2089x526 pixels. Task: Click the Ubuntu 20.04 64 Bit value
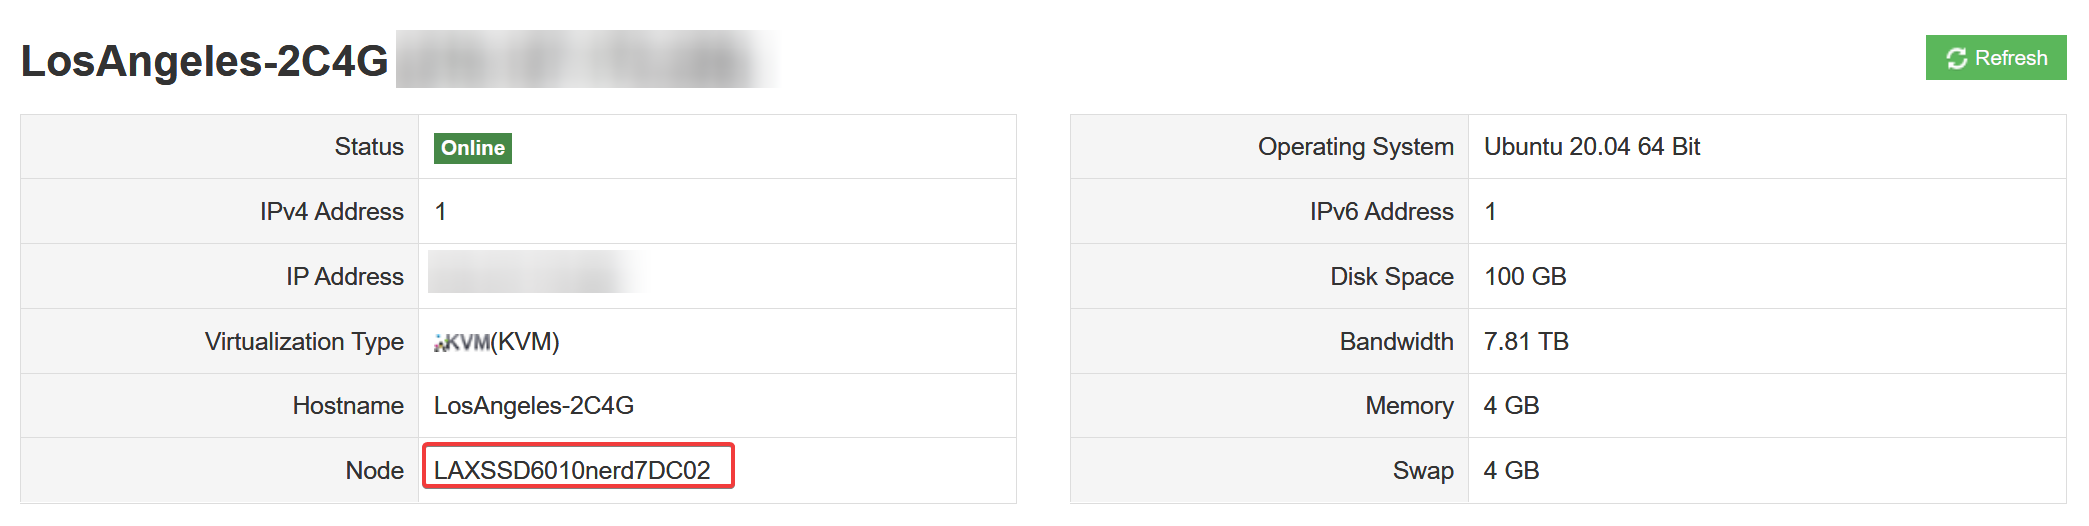tap(1592, 147)
